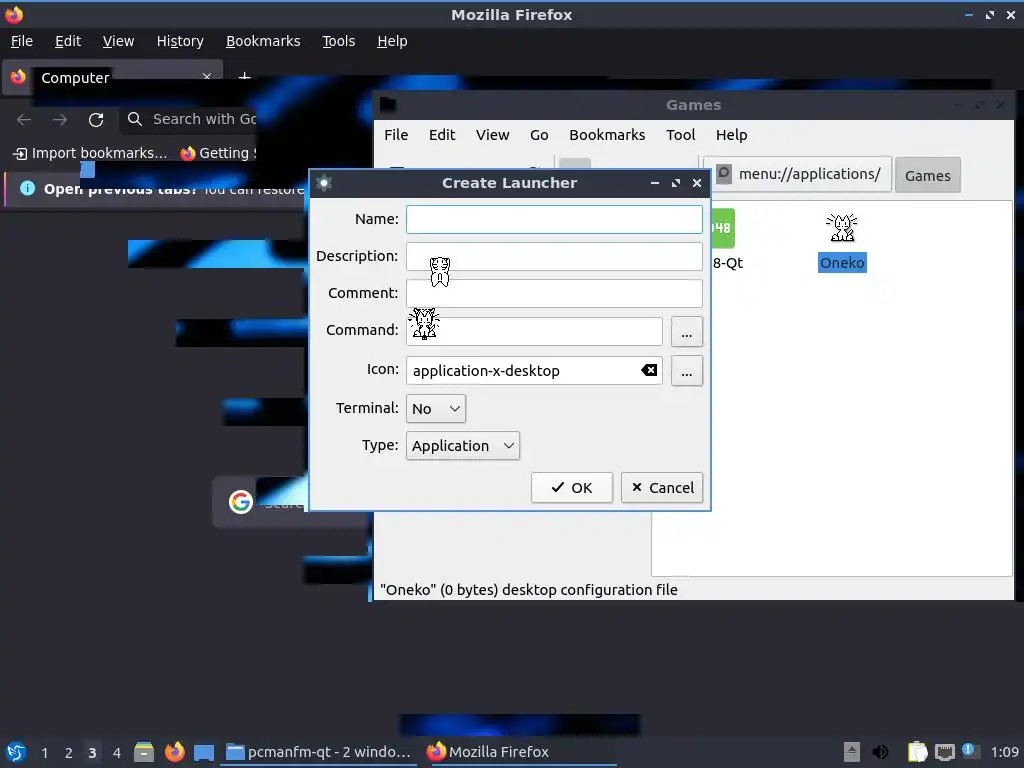Open removable media tray icon
The width and height of the screenshot is (1024, 768).
coord(851,752)
